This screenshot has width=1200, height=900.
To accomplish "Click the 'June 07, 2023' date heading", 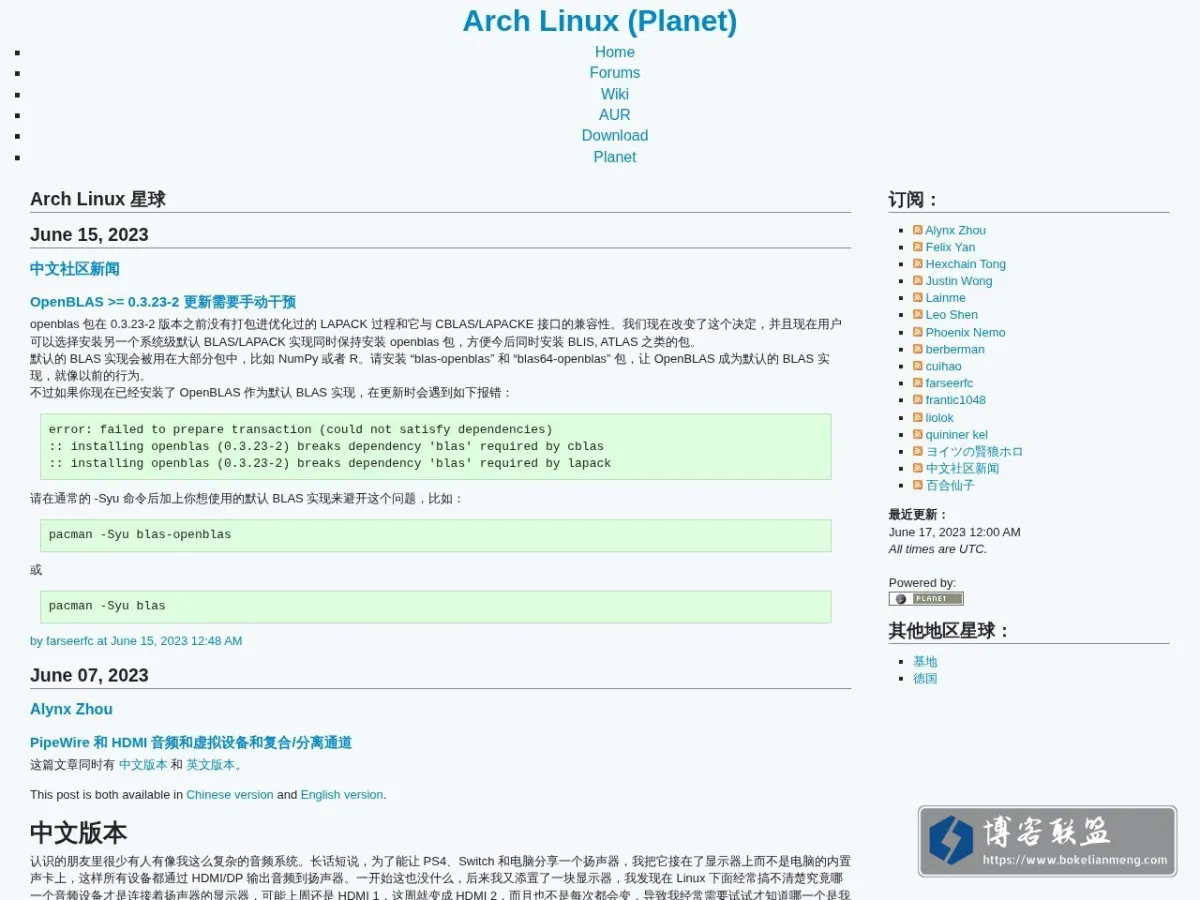I will coord(89,676).
